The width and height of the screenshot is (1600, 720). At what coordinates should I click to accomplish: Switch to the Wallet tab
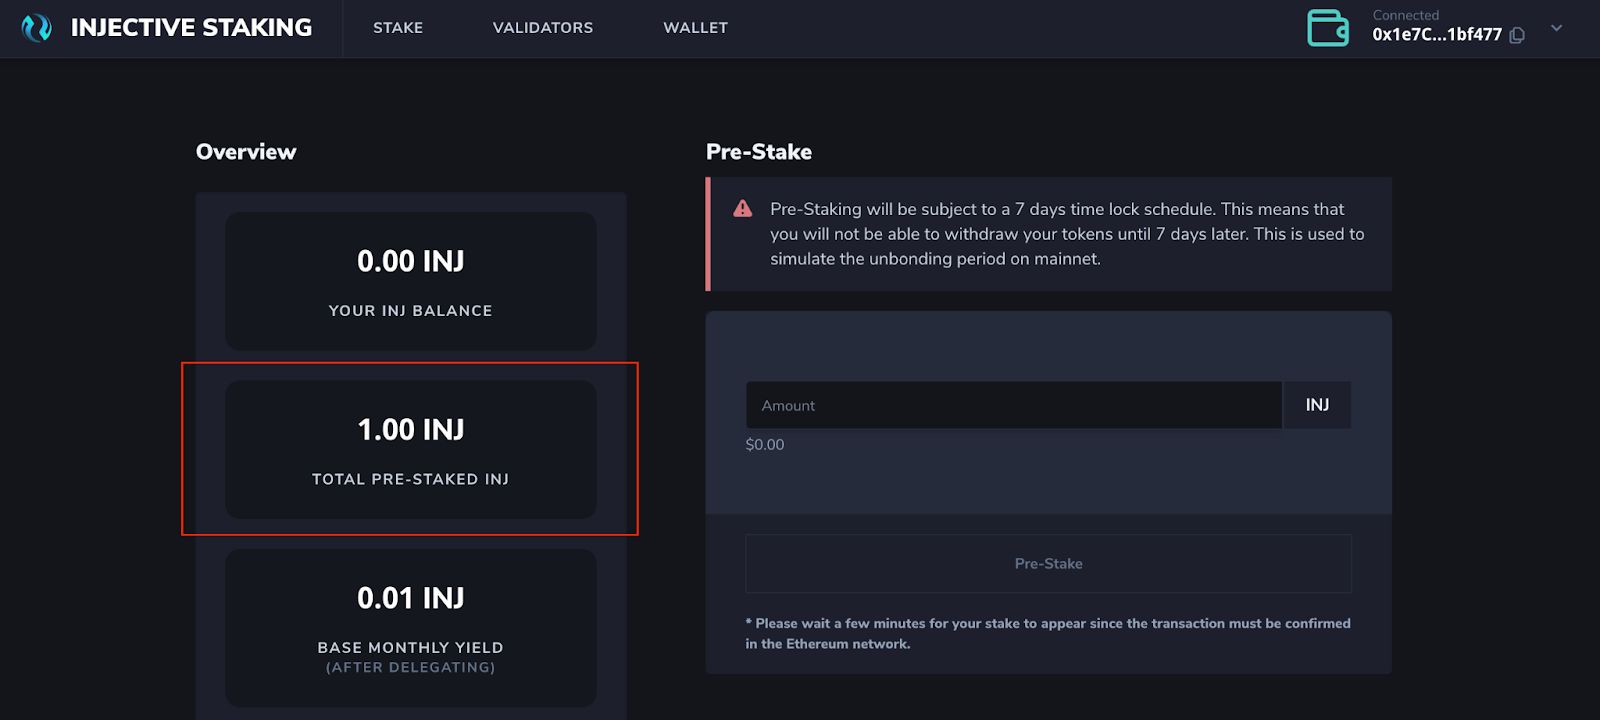click(695, 28)
